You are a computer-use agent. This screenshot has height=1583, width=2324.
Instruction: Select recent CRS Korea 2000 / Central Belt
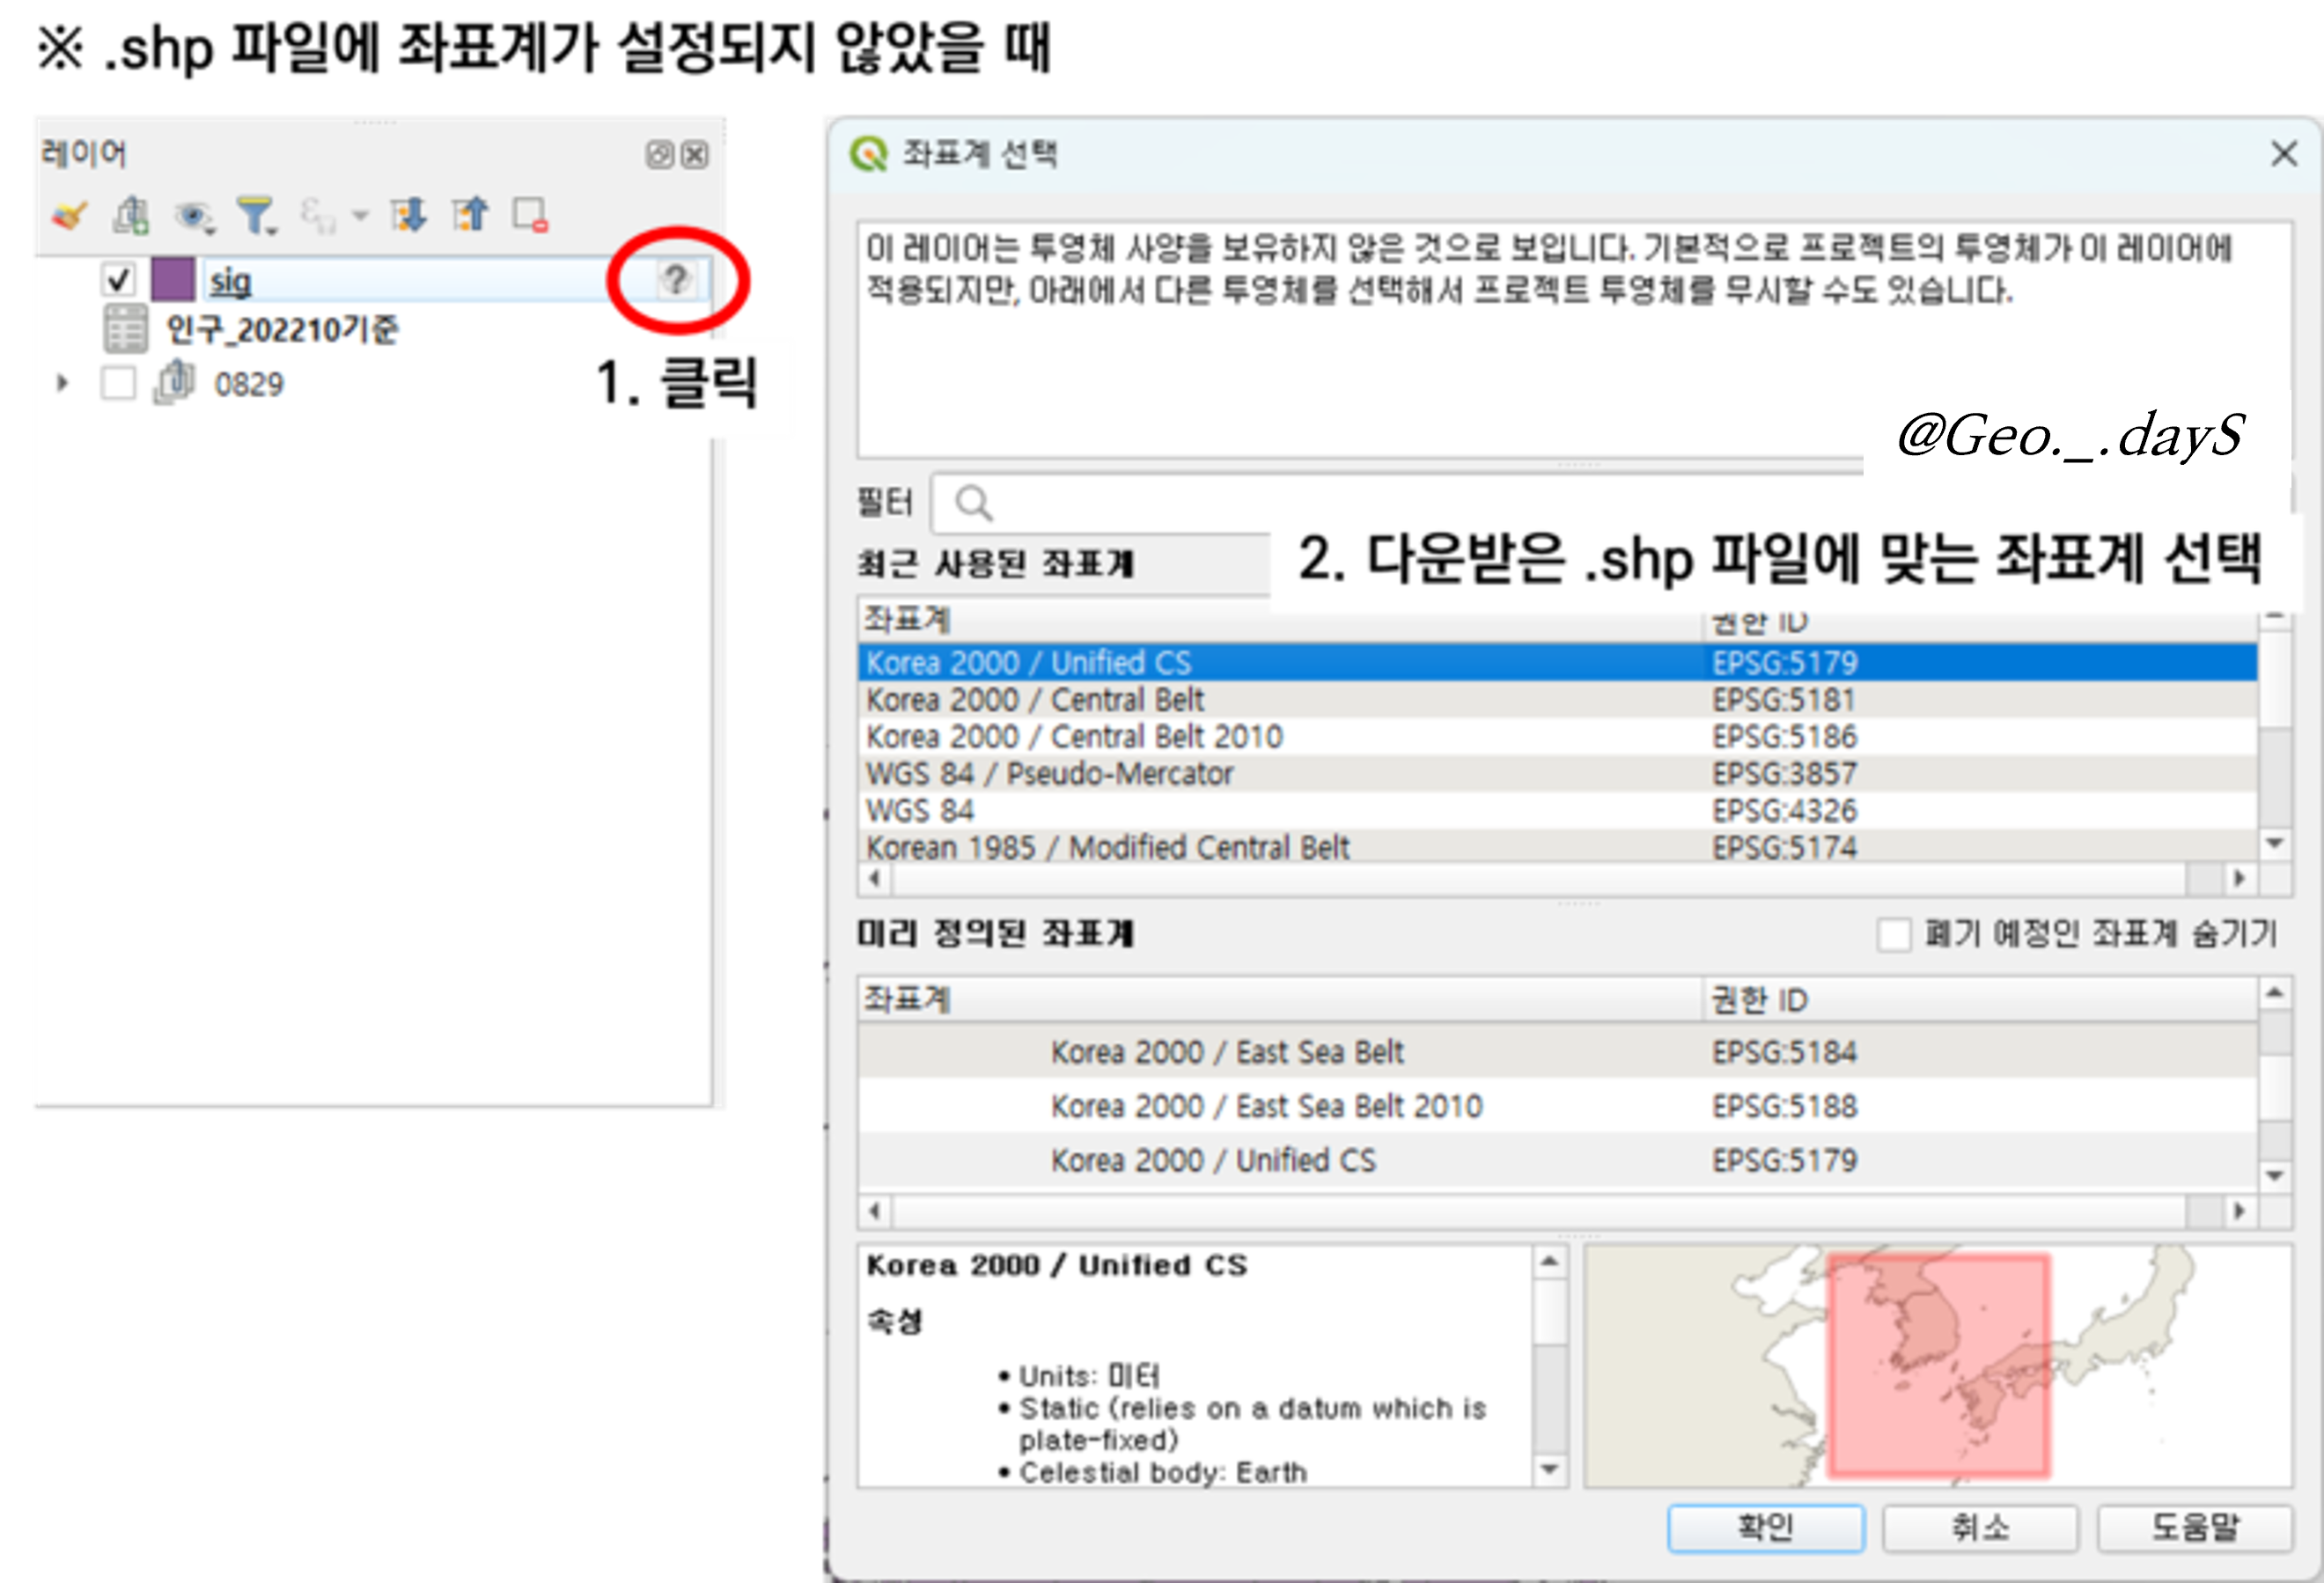coord(1557,700)
